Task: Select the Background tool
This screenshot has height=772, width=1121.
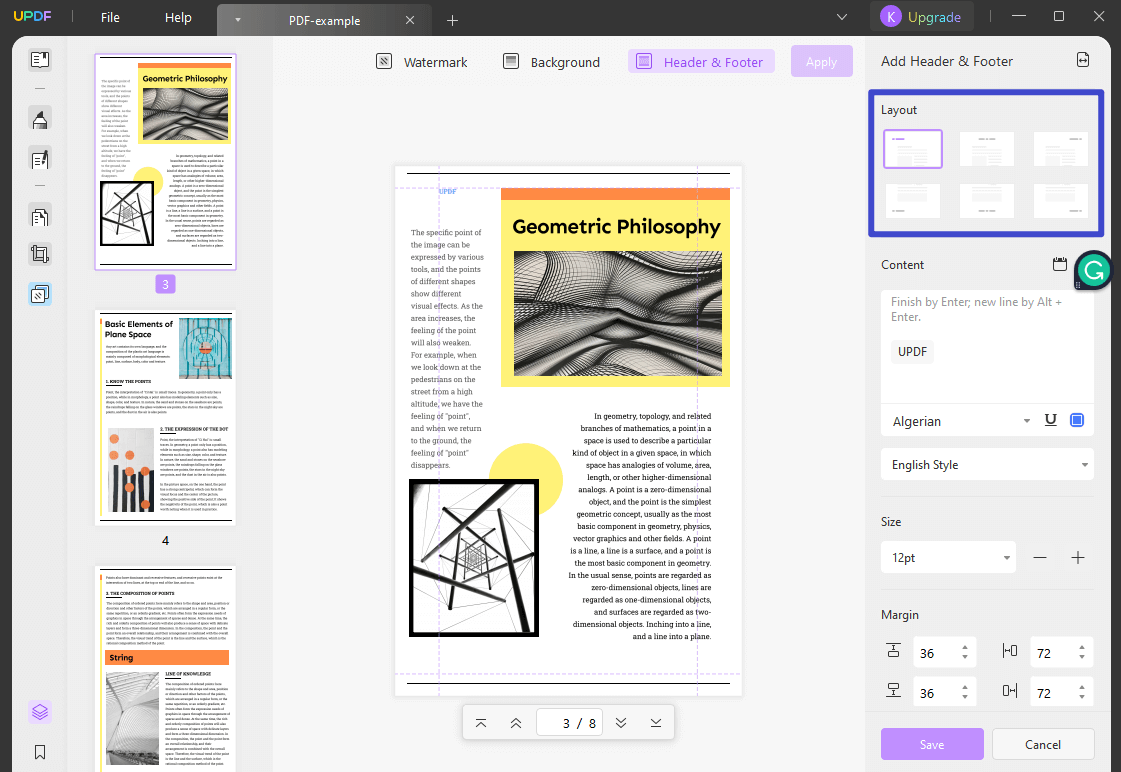Action: pyautogui.click(x=550, y=61)
